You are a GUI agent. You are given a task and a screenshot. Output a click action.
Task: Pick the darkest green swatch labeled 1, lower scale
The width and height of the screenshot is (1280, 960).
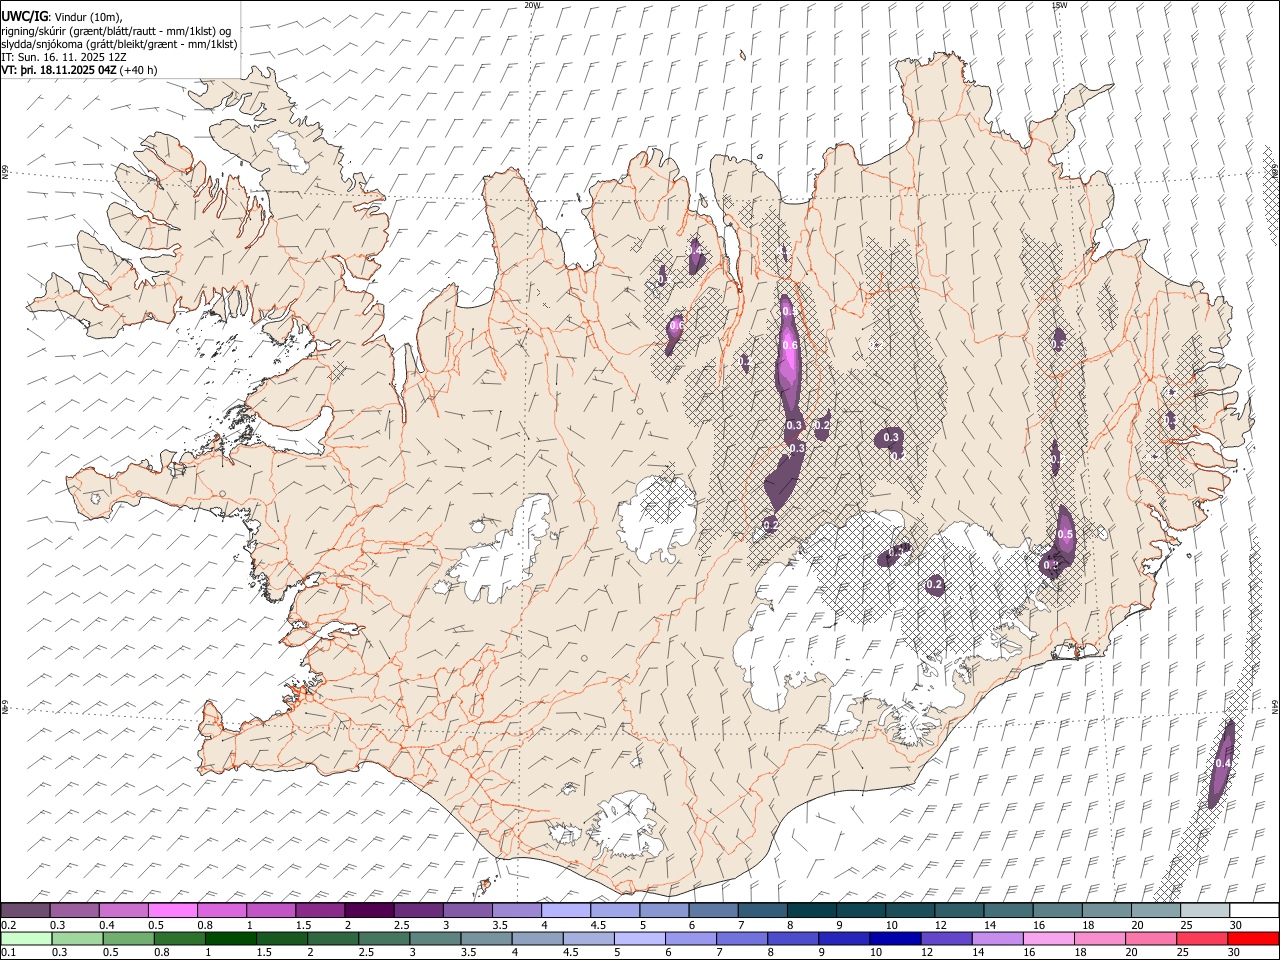coord(230,938)
